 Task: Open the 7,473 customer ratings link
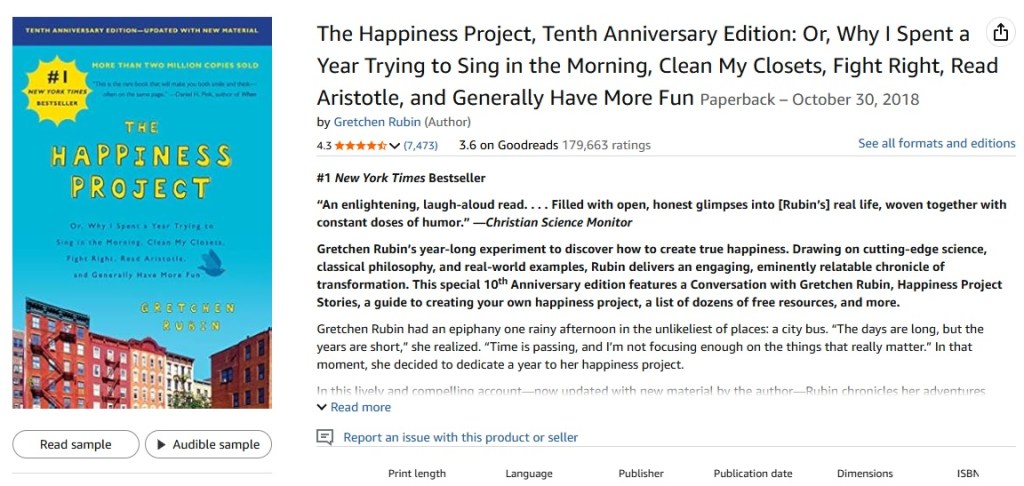(x=421, y=145)
